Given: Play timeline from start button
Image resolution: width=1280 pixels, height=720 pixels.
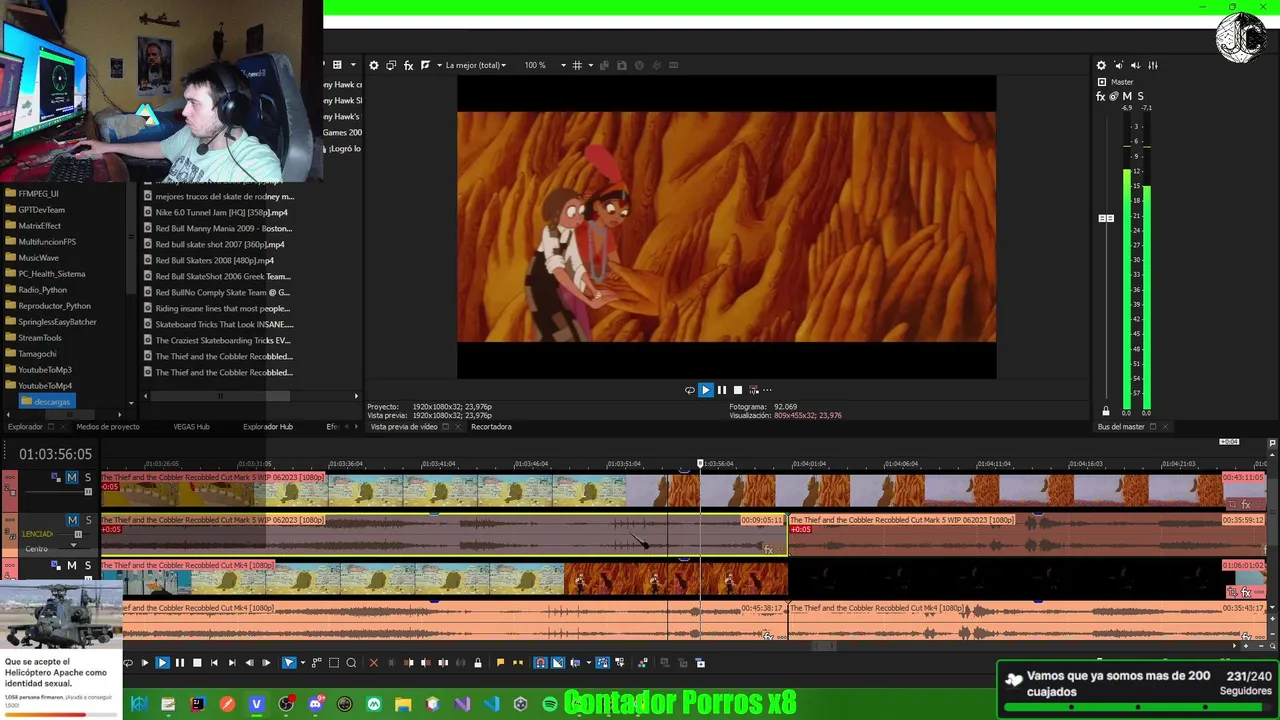Looking at the screenshot, I should (x=145, y=662).
